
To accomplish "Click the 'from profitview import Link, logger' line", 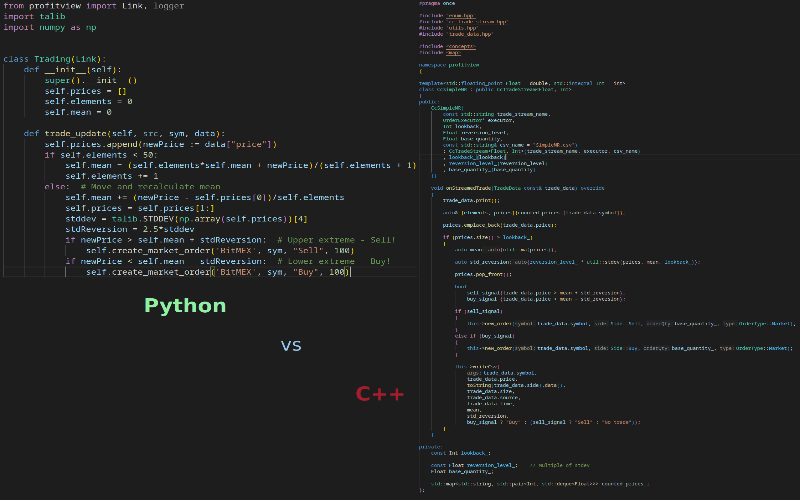I will (x=93, y=6).
